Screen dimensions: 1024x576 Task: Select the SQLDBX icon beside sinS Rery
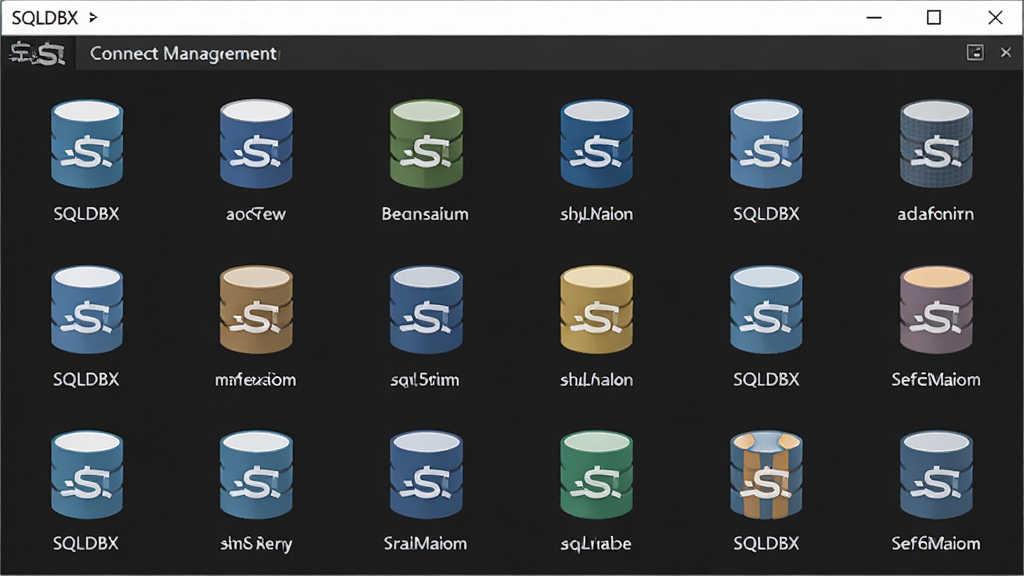[x=87, y=474]
